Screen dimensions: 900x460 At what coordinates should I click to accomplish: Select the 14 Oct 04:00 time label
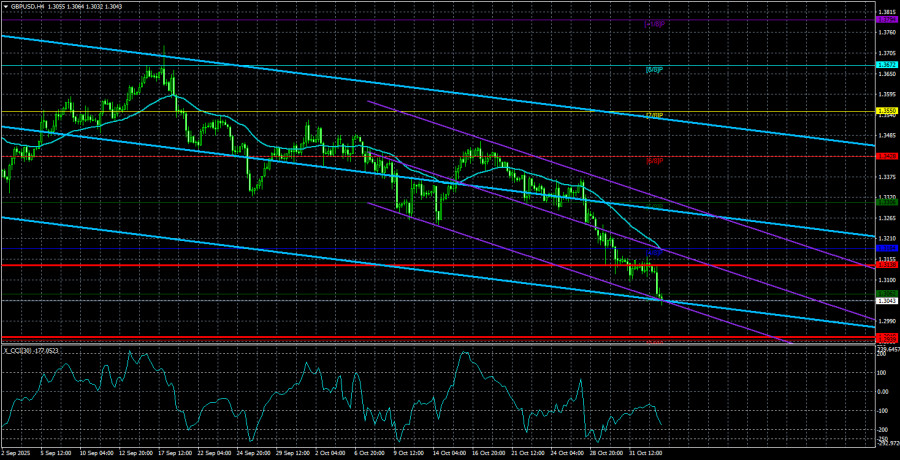(453, 452)
